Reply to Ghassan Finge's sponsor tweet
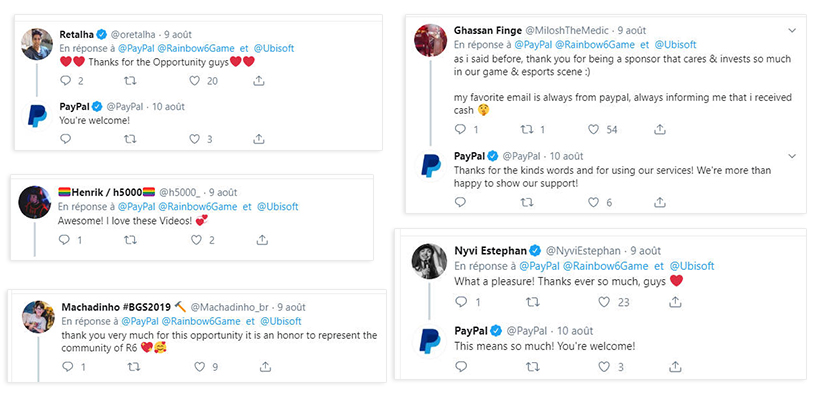 pyautogui.click(x=462, y=129)
